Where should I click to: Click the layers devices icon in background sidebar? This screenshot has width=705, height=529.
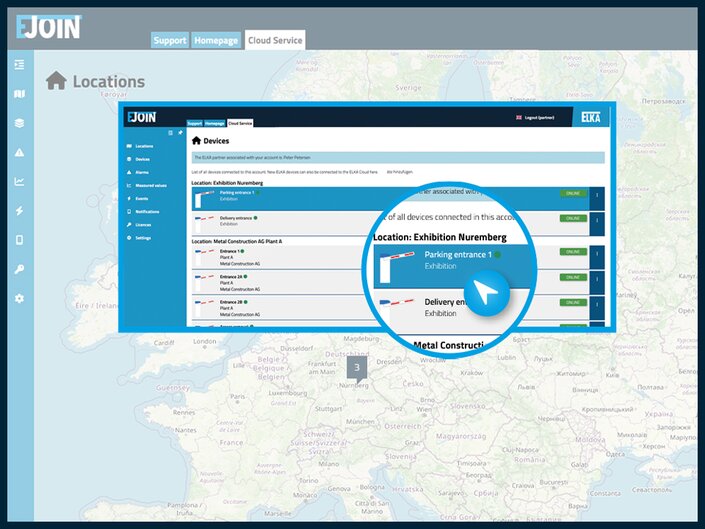[19, 123]
